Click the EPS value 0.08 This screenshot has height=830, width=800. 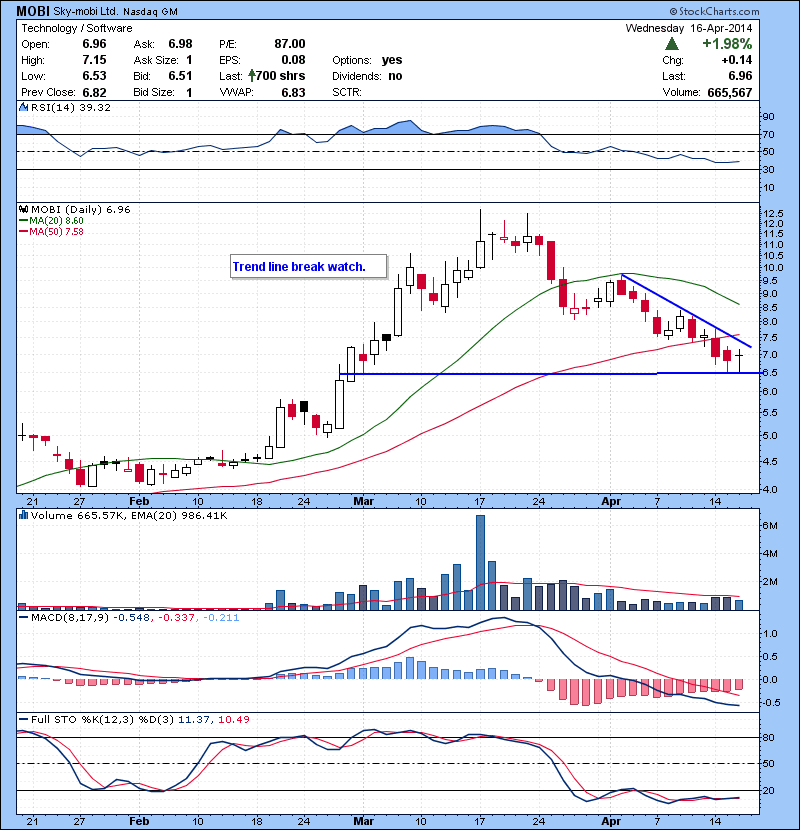click(293, 60)
